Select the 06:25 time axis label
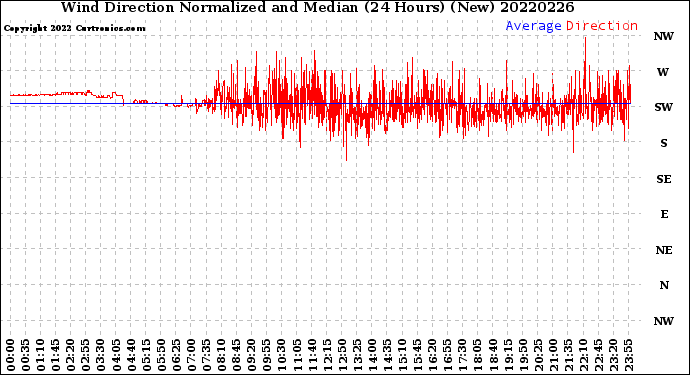Screen dimensions: 690x375 click(x=176, y=355)
